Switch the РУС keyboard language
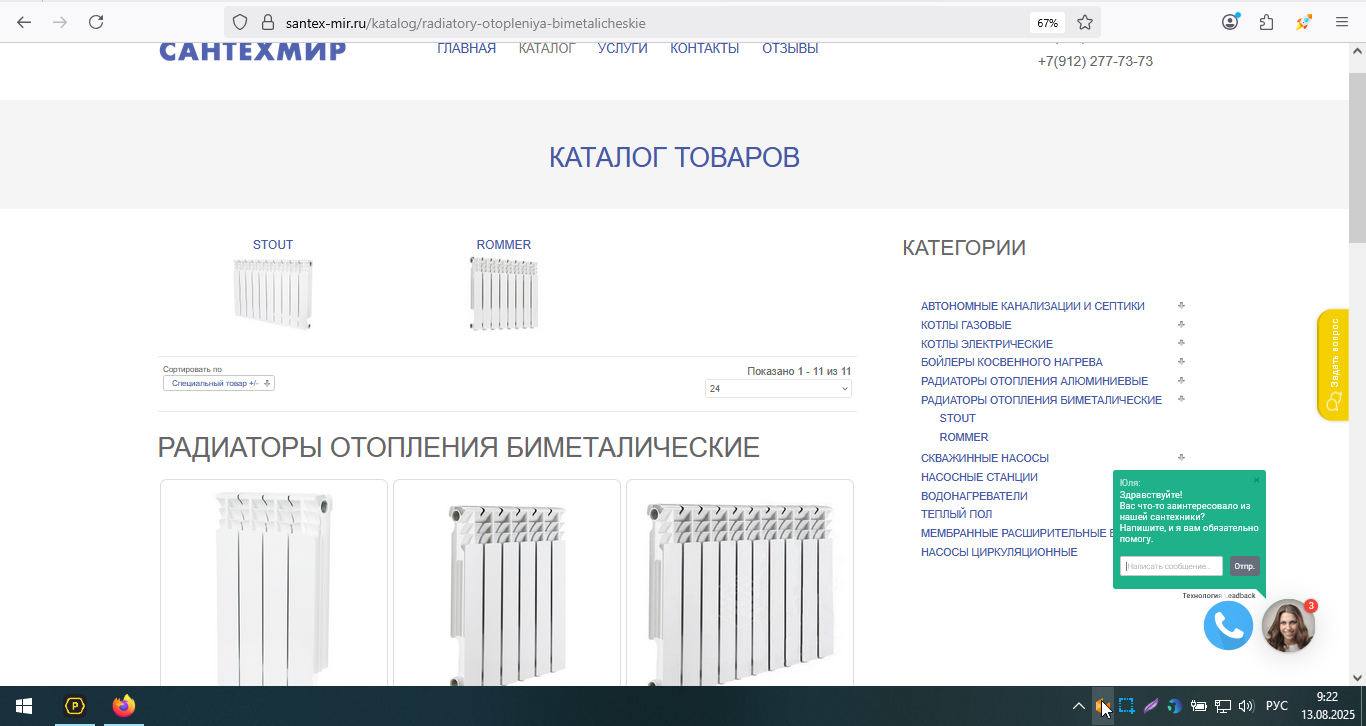This screenshot has width=1366, height=726. point(1277,706)
